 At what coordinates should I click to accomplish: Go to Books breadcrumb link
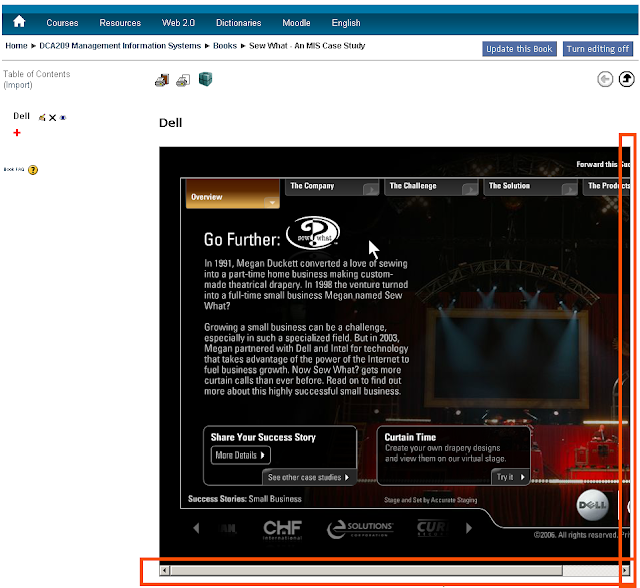(x=225, y=46)
